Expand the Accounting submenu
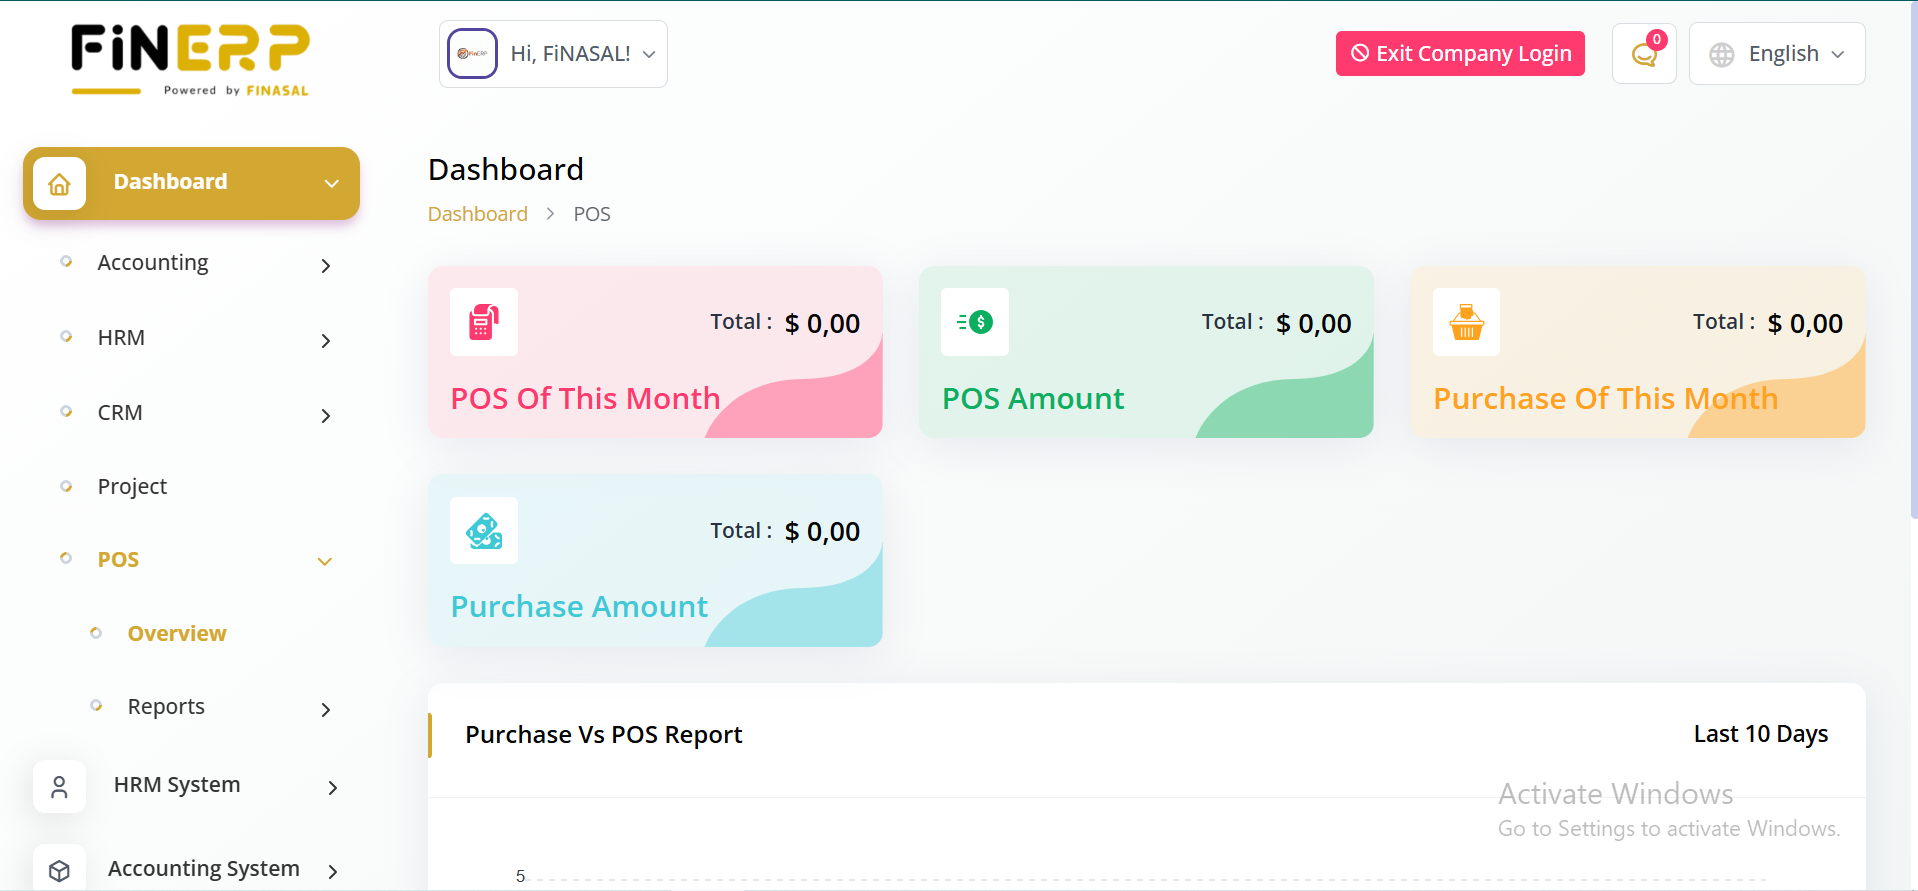The width and height of the screenshot is (1918, 891). pos(325,265)
